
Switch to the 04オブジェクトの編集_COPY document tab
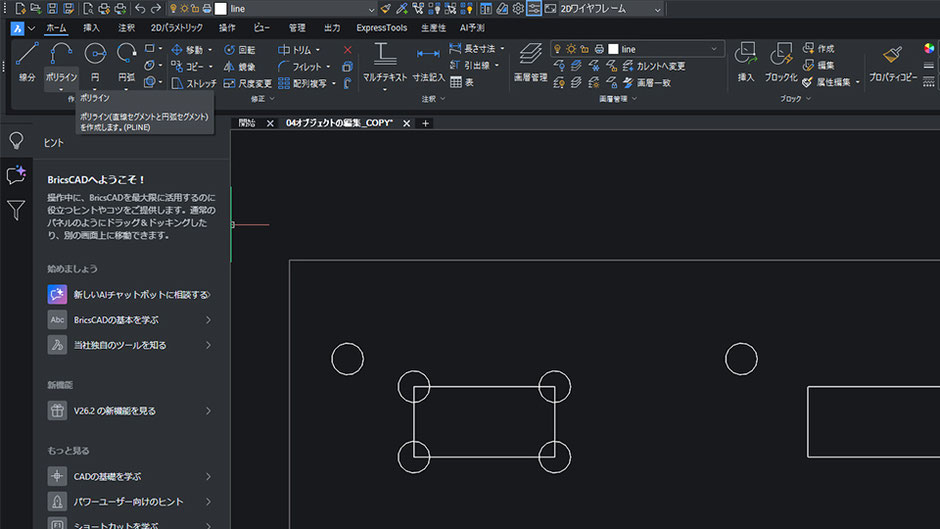339,123
